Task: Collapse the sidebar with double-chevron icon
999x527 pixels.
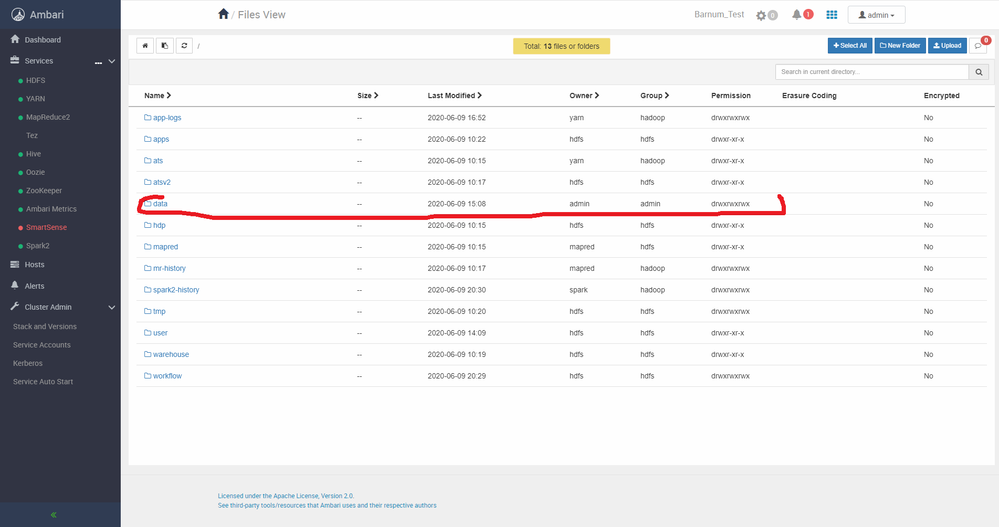Action: pos(54,514)
